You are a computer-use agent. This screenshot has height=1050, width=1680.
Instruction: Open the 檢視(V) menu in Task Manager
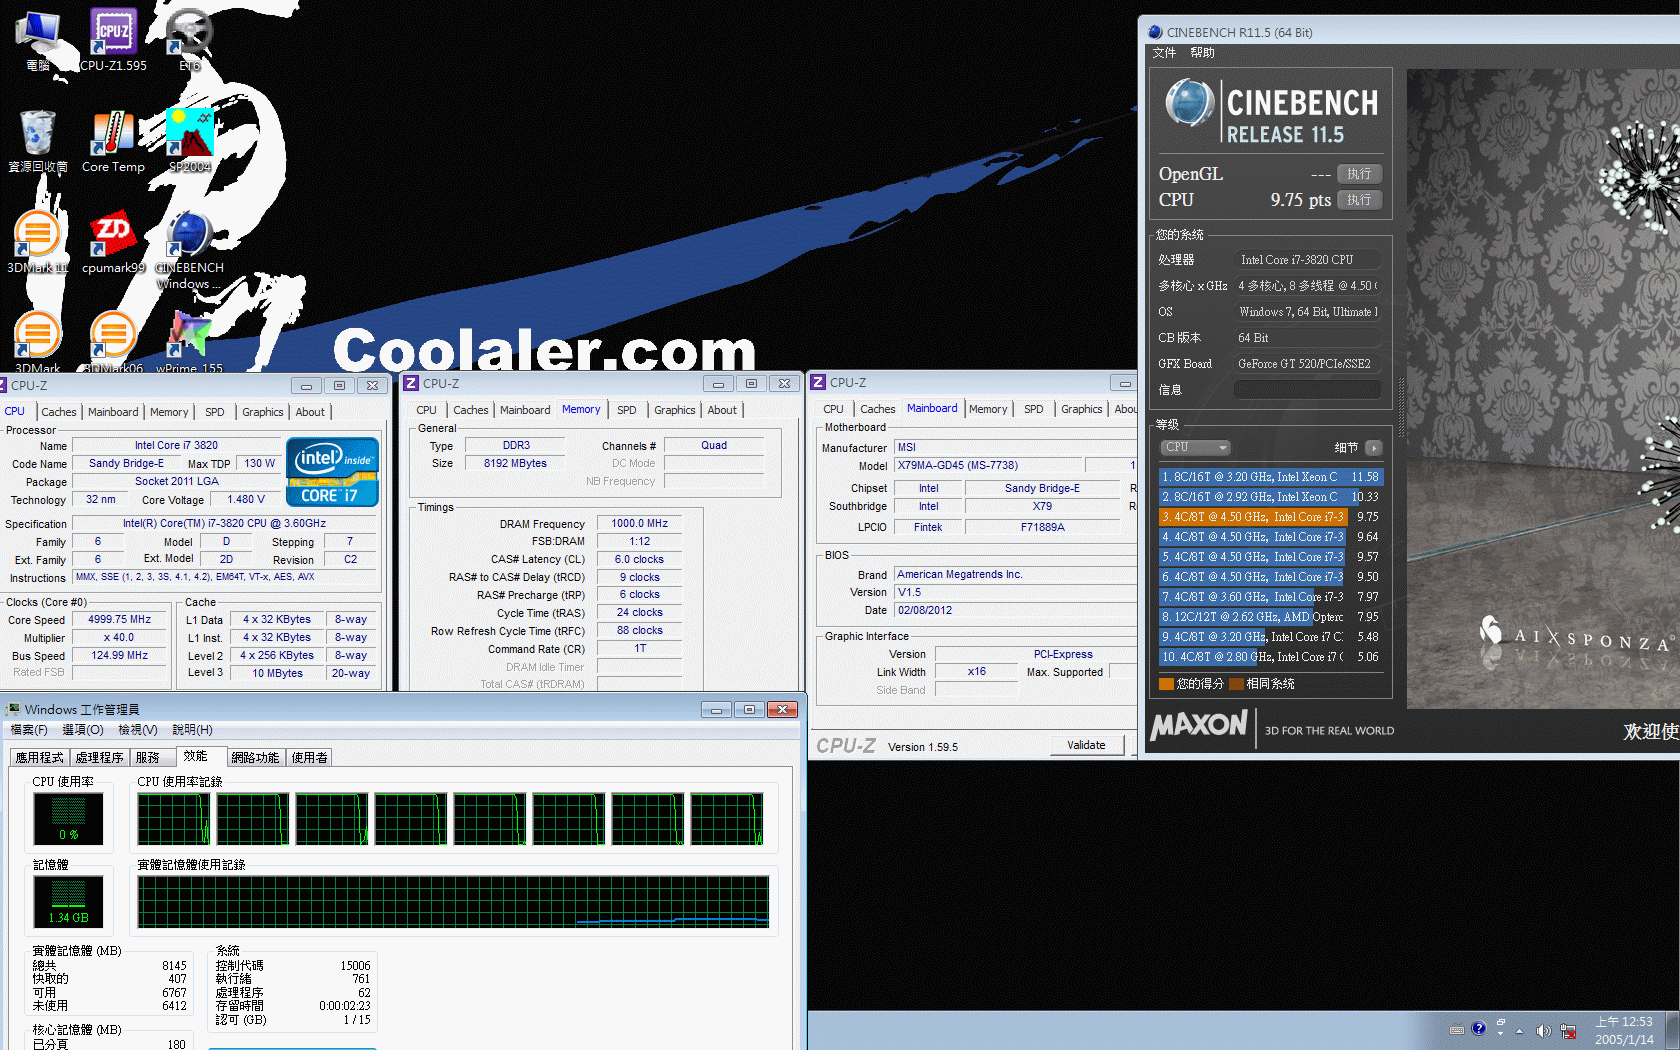pyautogui.click(x=138, y=730)
